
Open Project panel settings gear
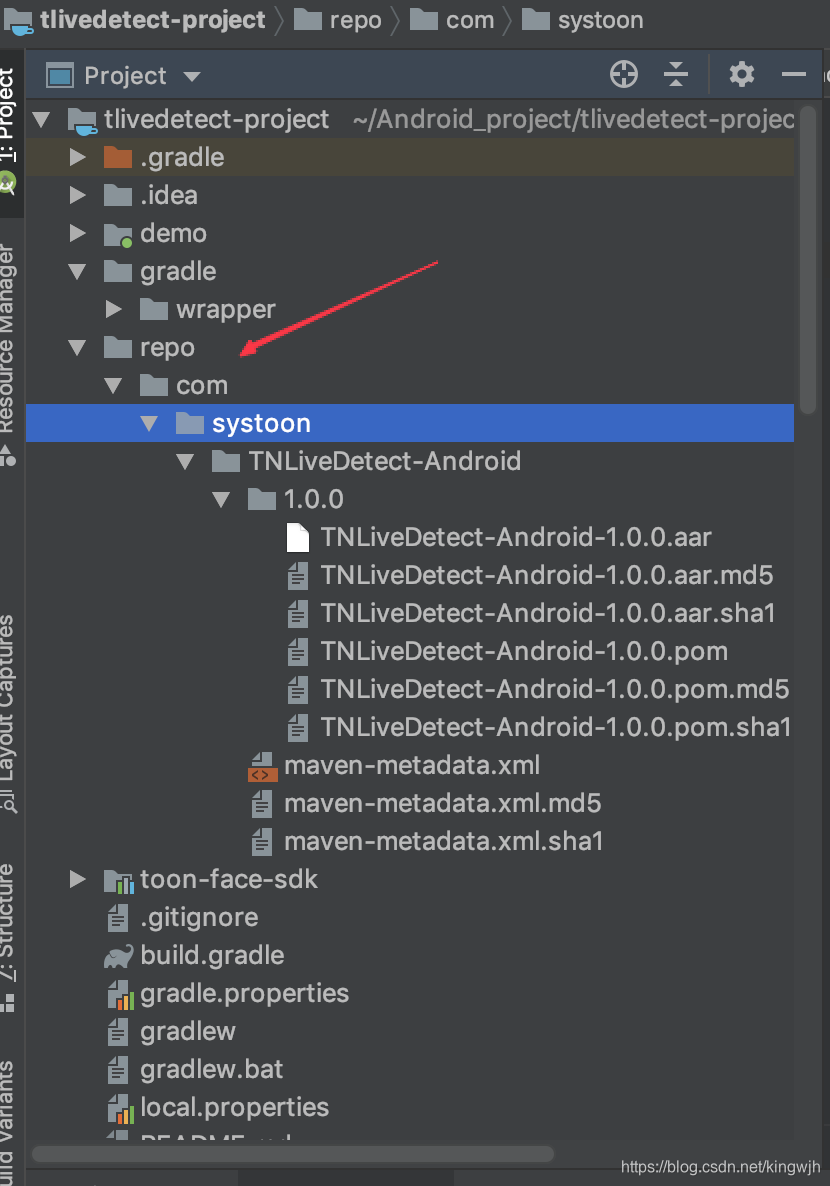click(x=741, y=74)
